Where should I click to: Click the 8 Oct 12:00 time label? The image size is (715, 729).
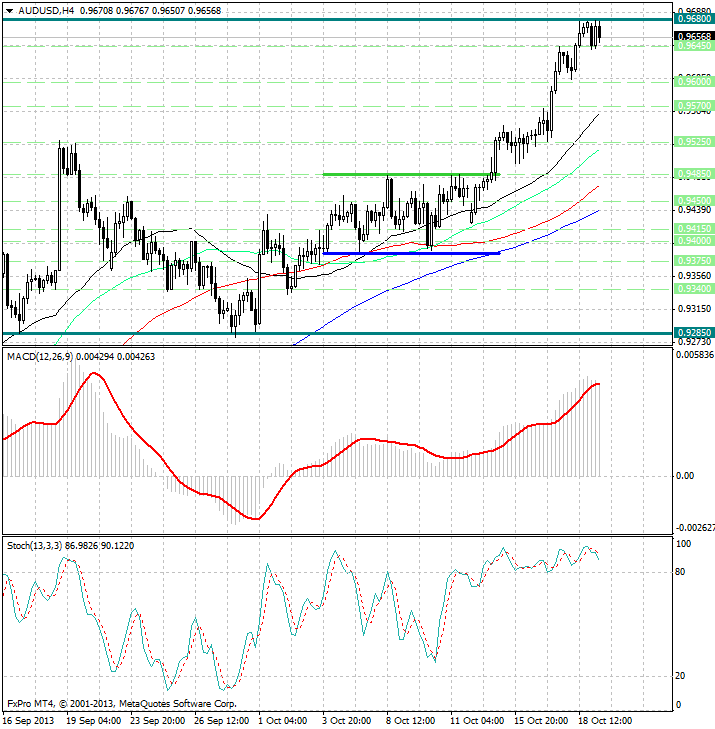tap(411, 720)
